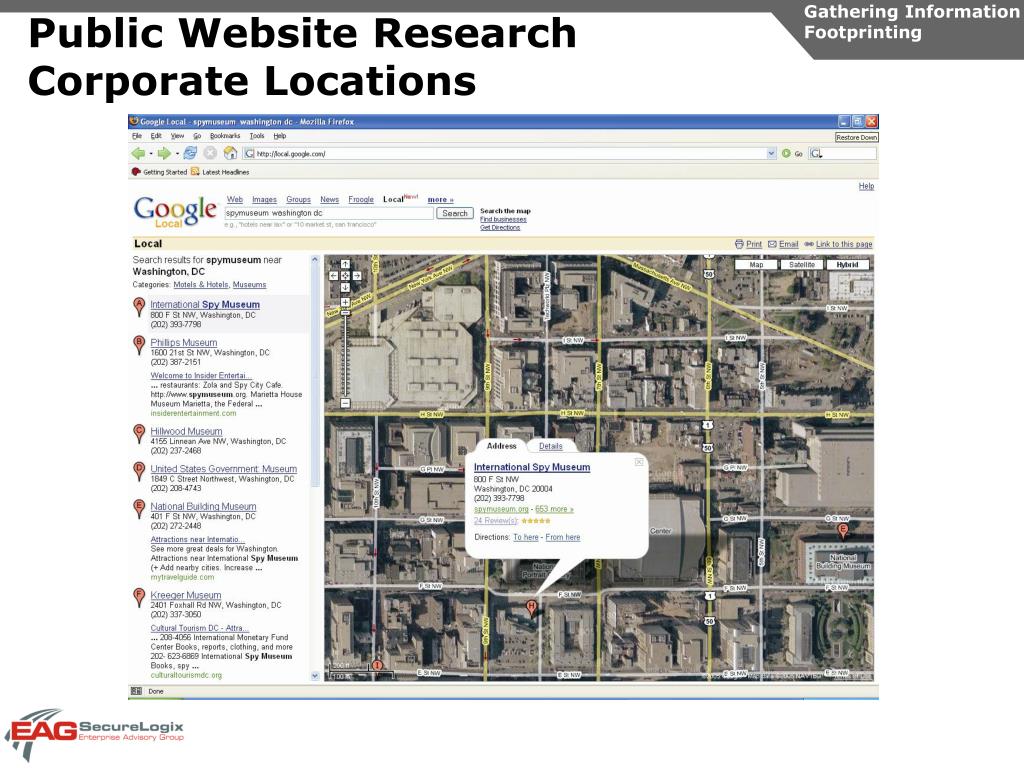Open the Google Images link

pyautogui.click(x=264, y=200)
